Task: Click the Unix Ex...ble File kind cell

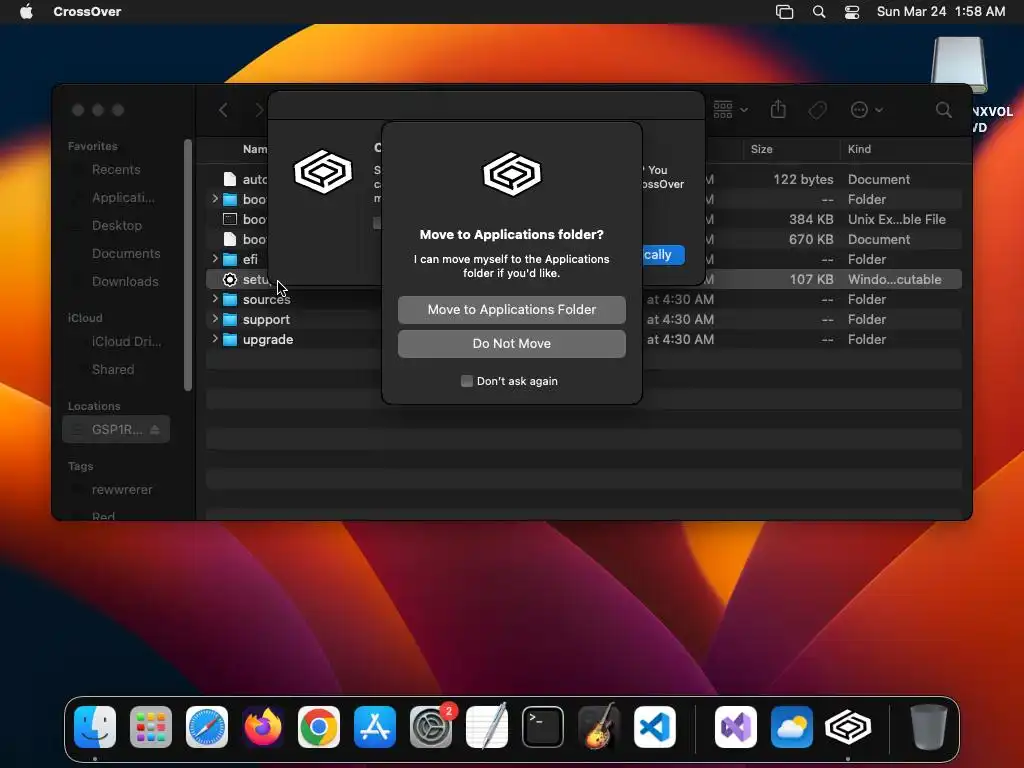Action: [896, 219]
